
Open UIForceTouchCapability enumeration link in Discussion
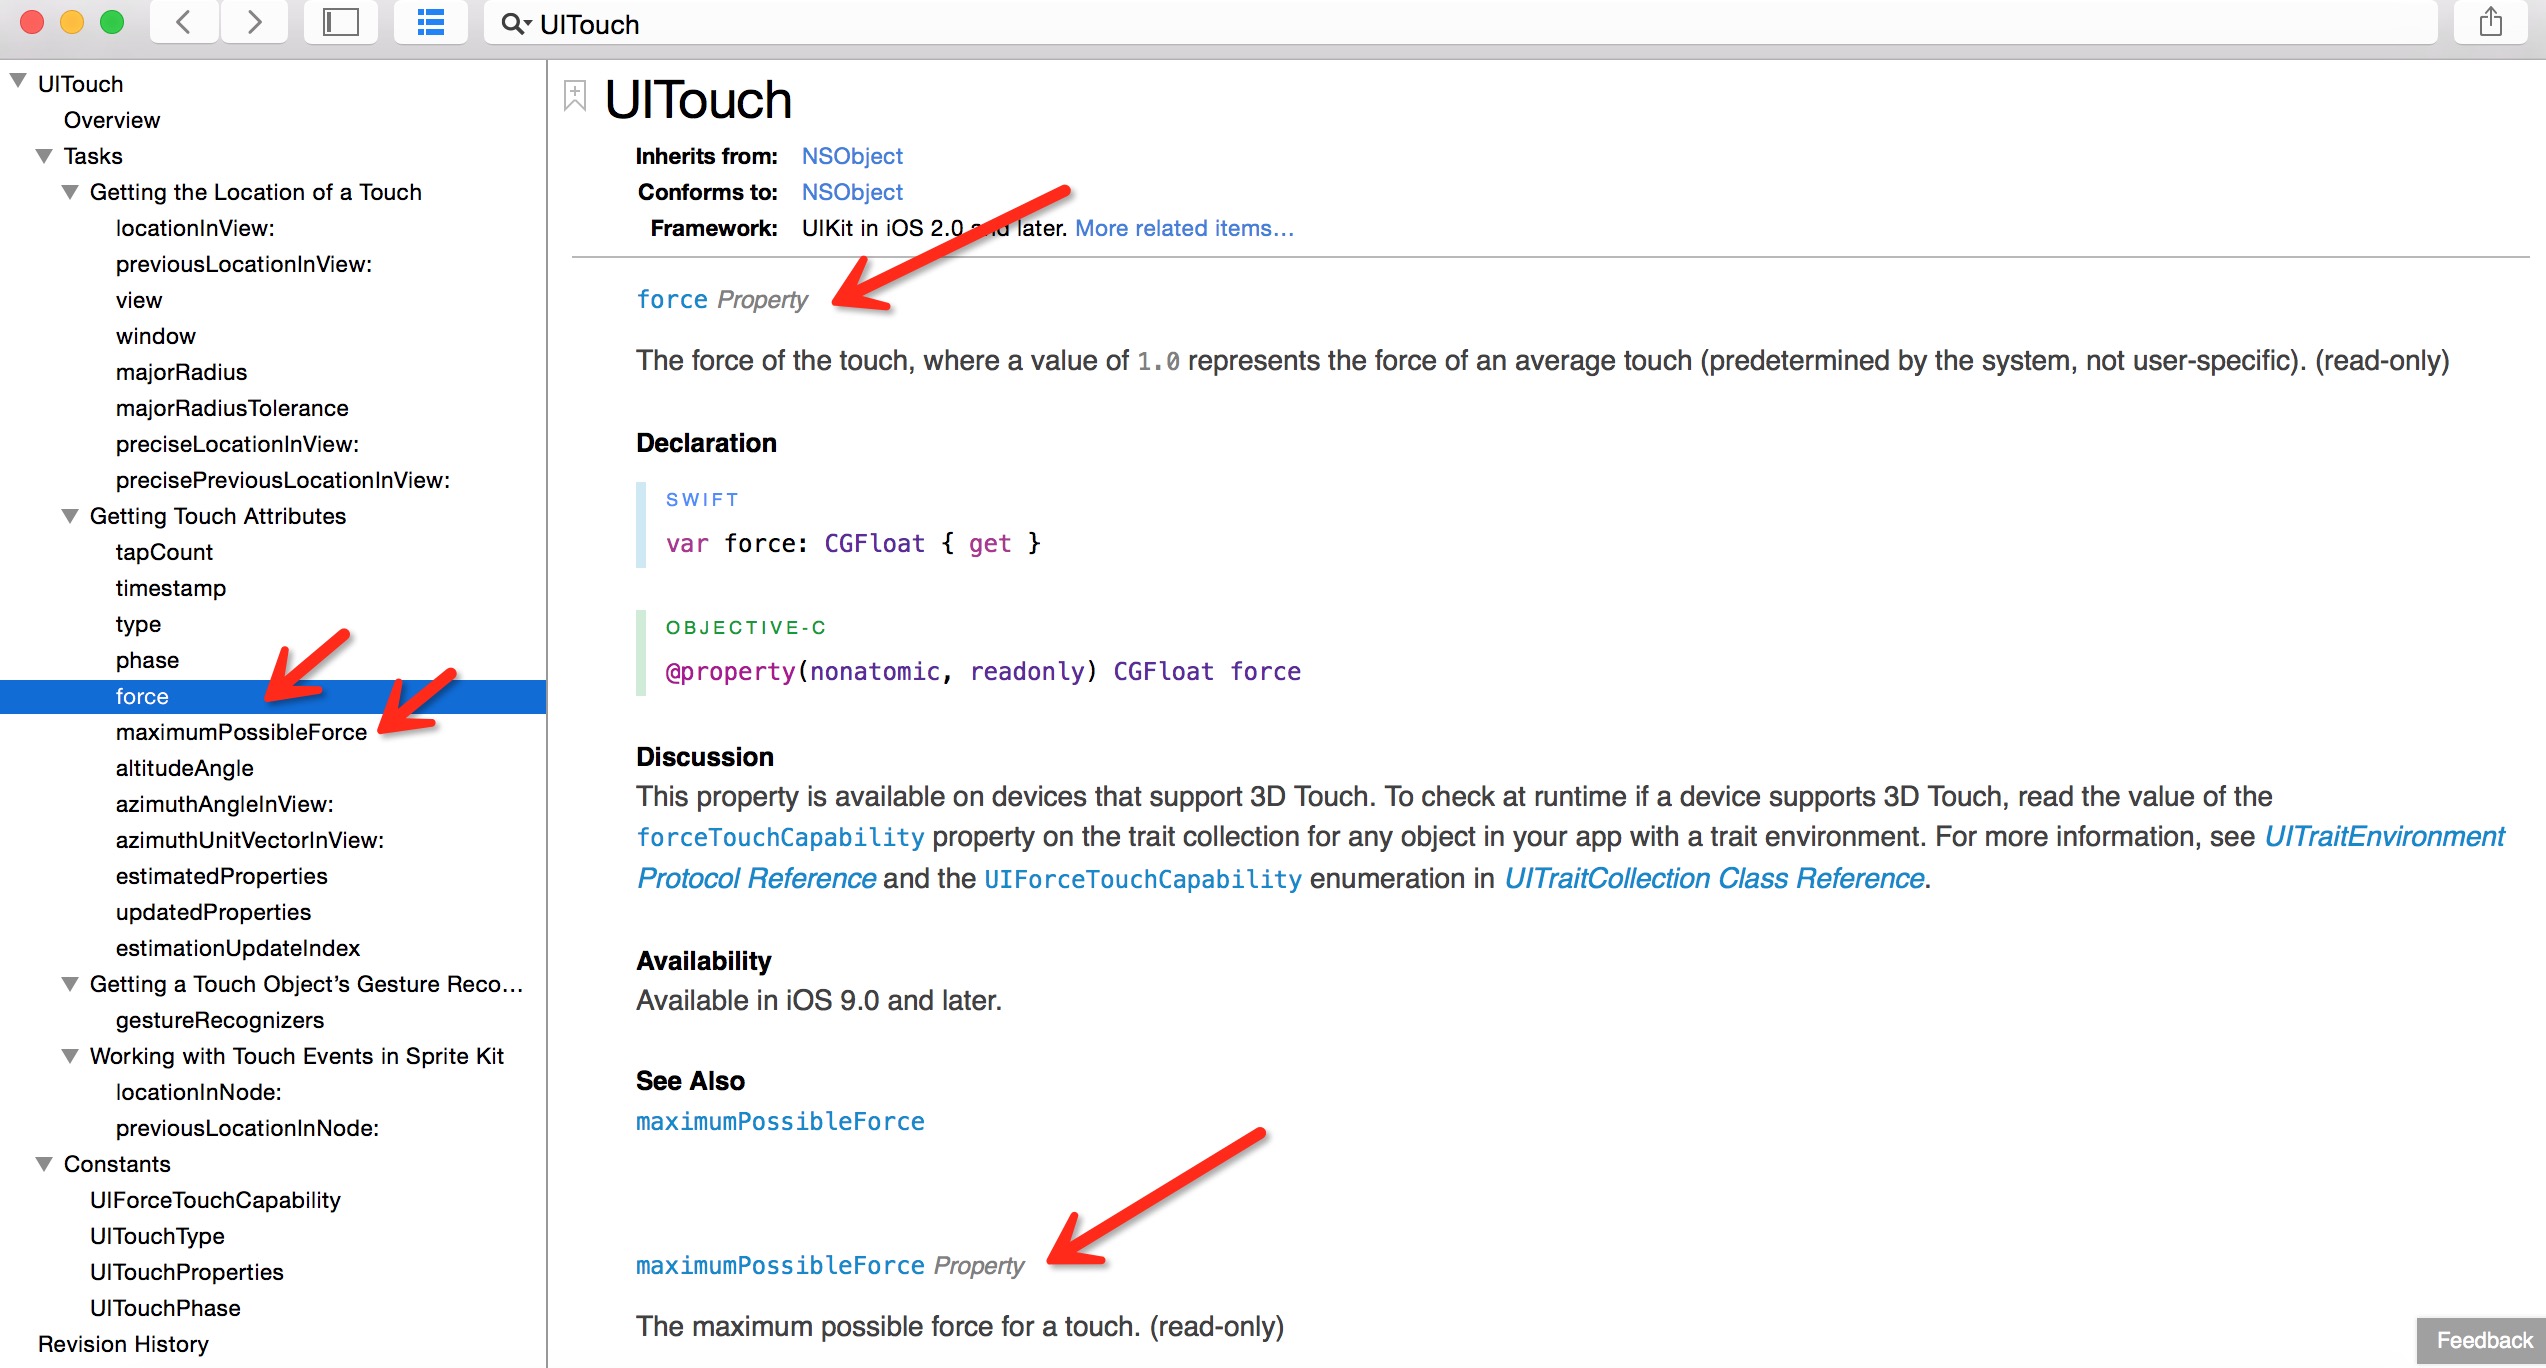tap(1143, 879)
